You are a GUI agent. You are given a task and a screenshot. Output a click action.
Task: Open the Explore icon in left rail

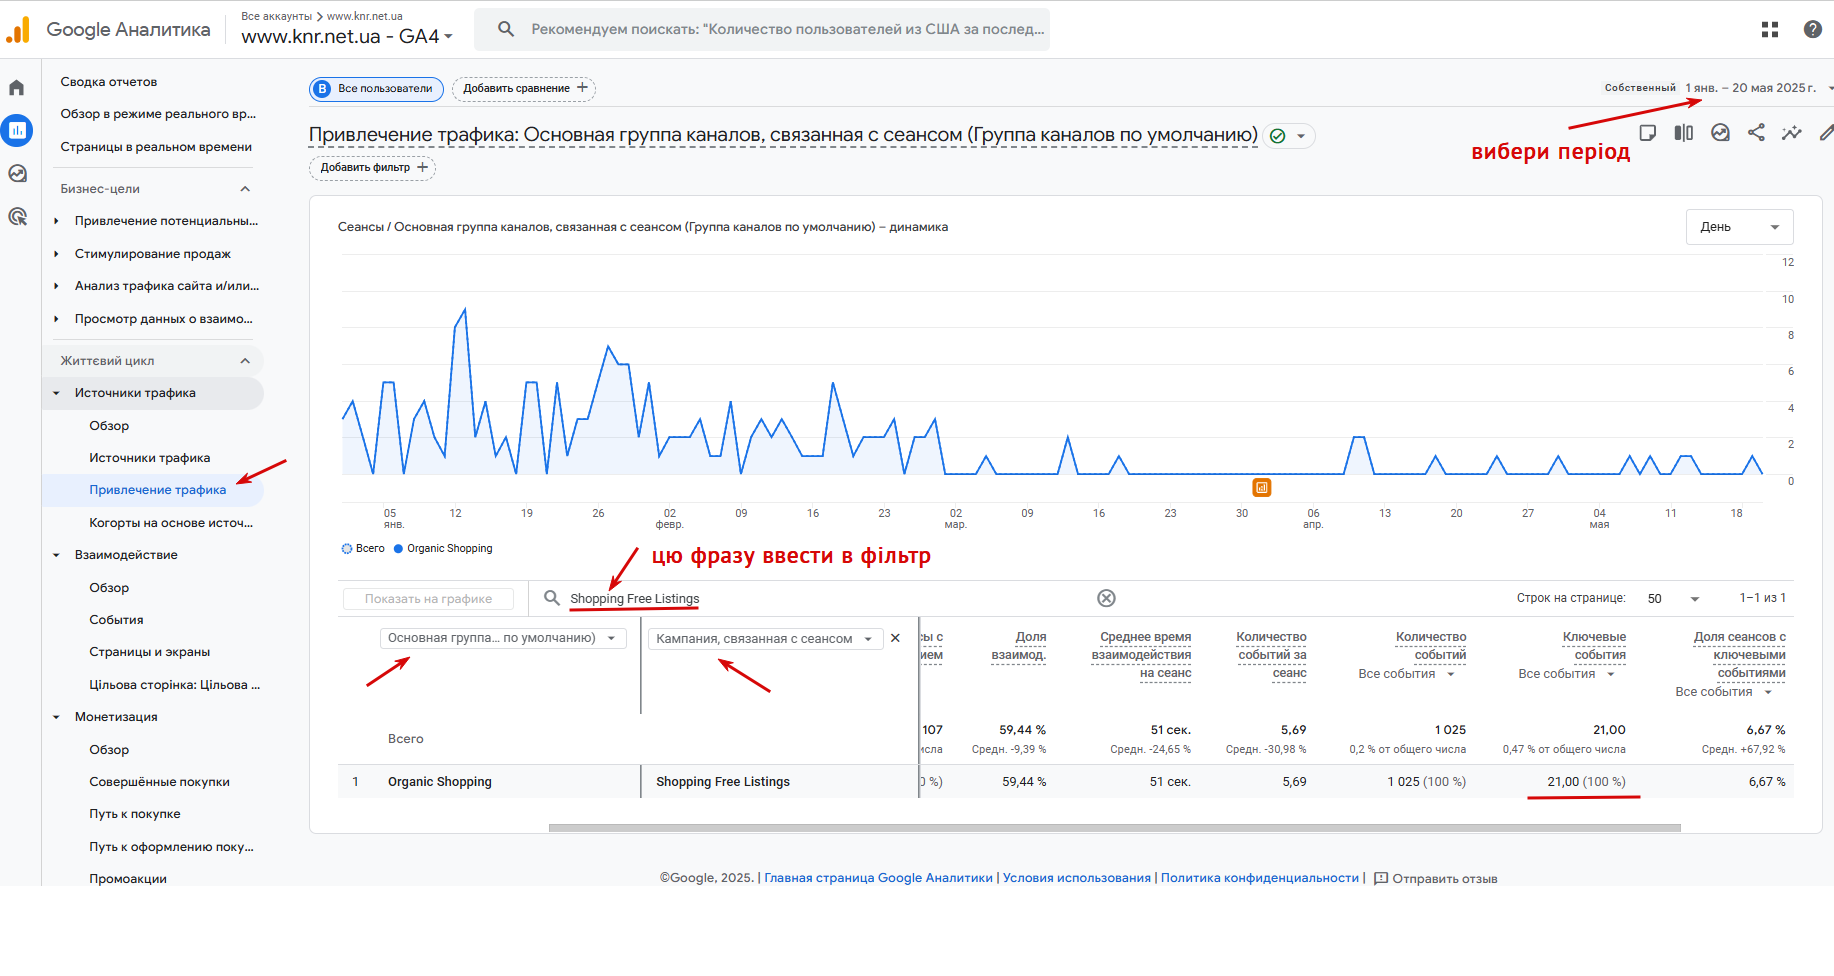coord(17,173)
